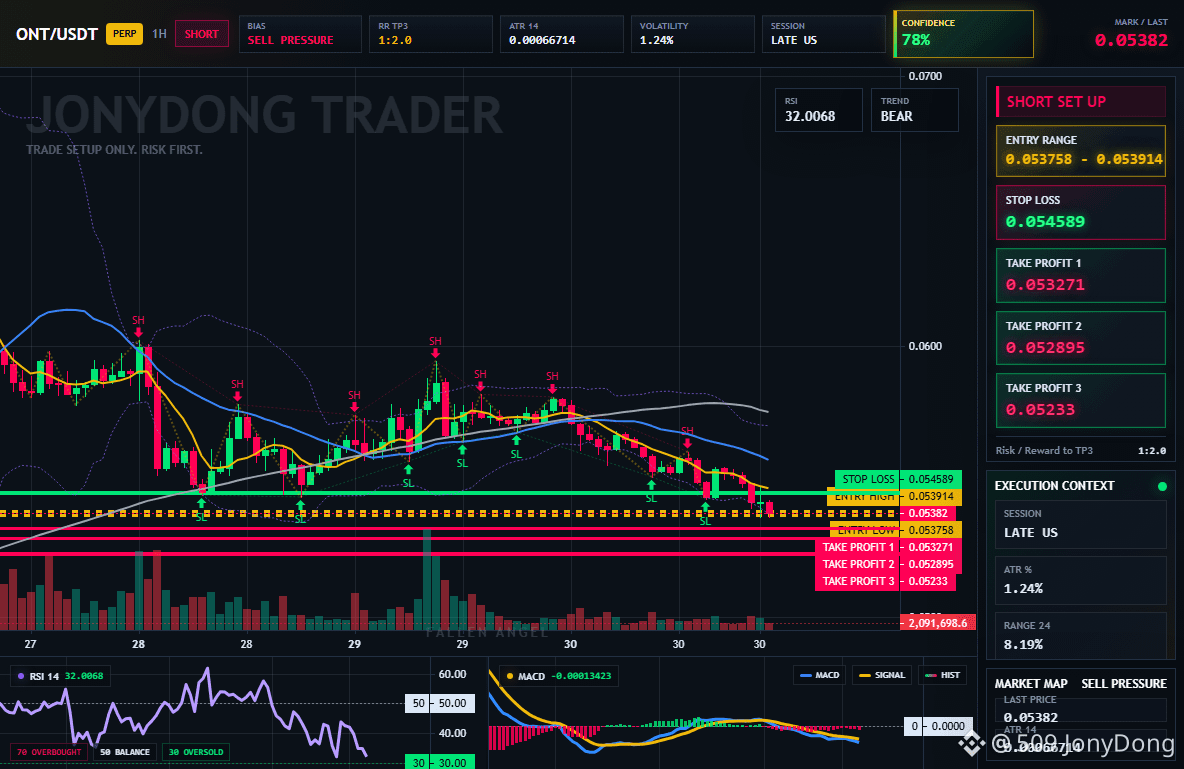Click the VOLATILITY 1.24% card

tap(692, 34)
